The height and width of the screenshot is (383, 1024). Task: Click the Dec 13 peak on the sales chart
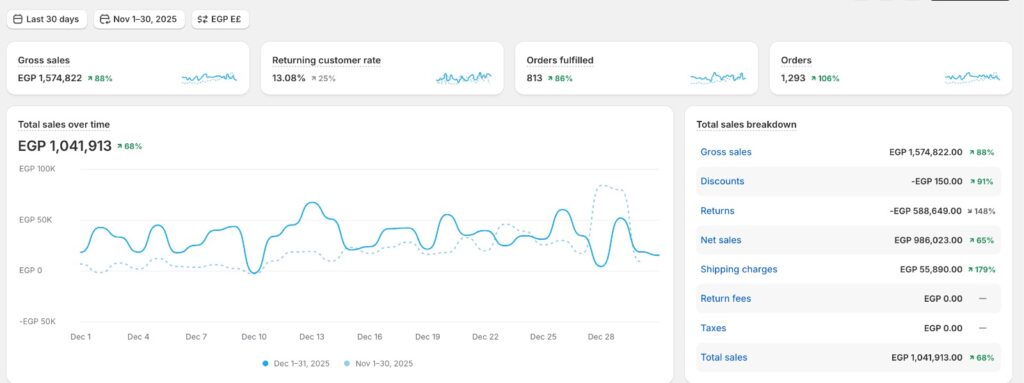[313, 203]
